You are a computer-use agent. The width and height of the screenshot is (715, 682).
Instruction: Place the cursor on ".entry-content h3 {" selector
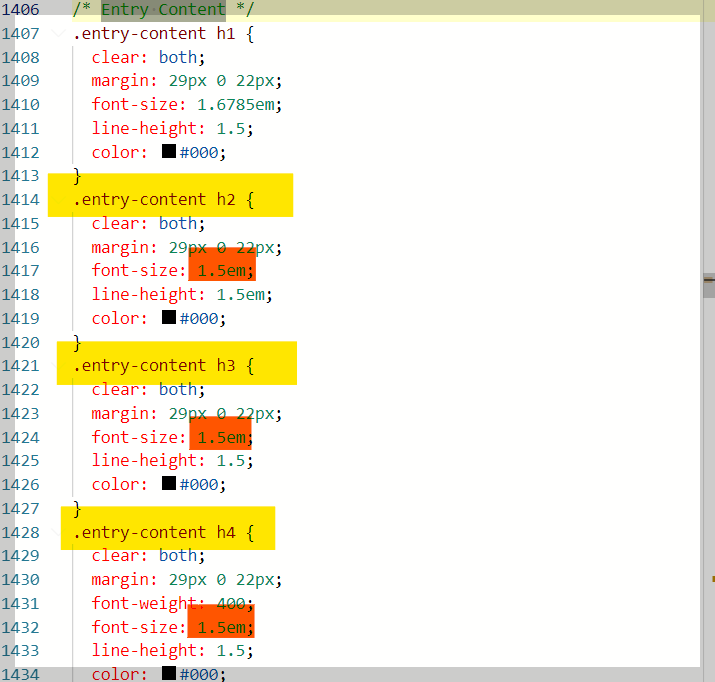click(163, 366)
